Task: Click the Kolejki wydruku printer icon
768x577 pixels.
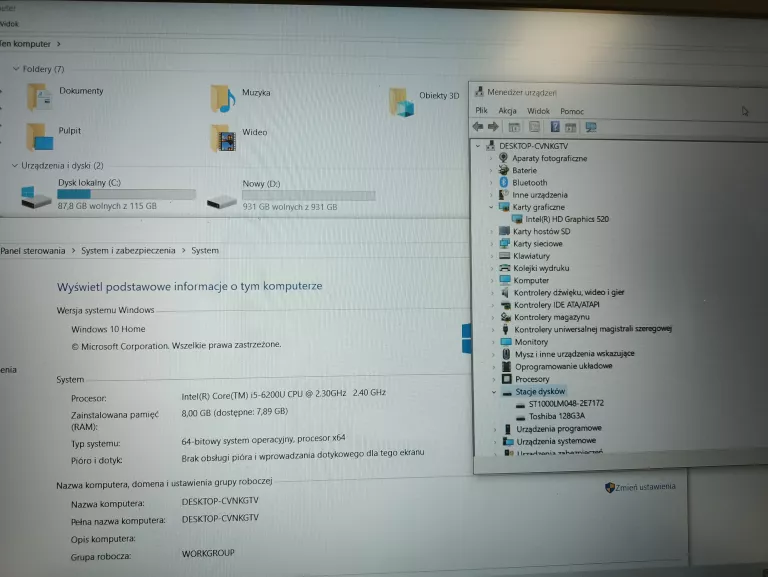Action: tap(504, 268)
